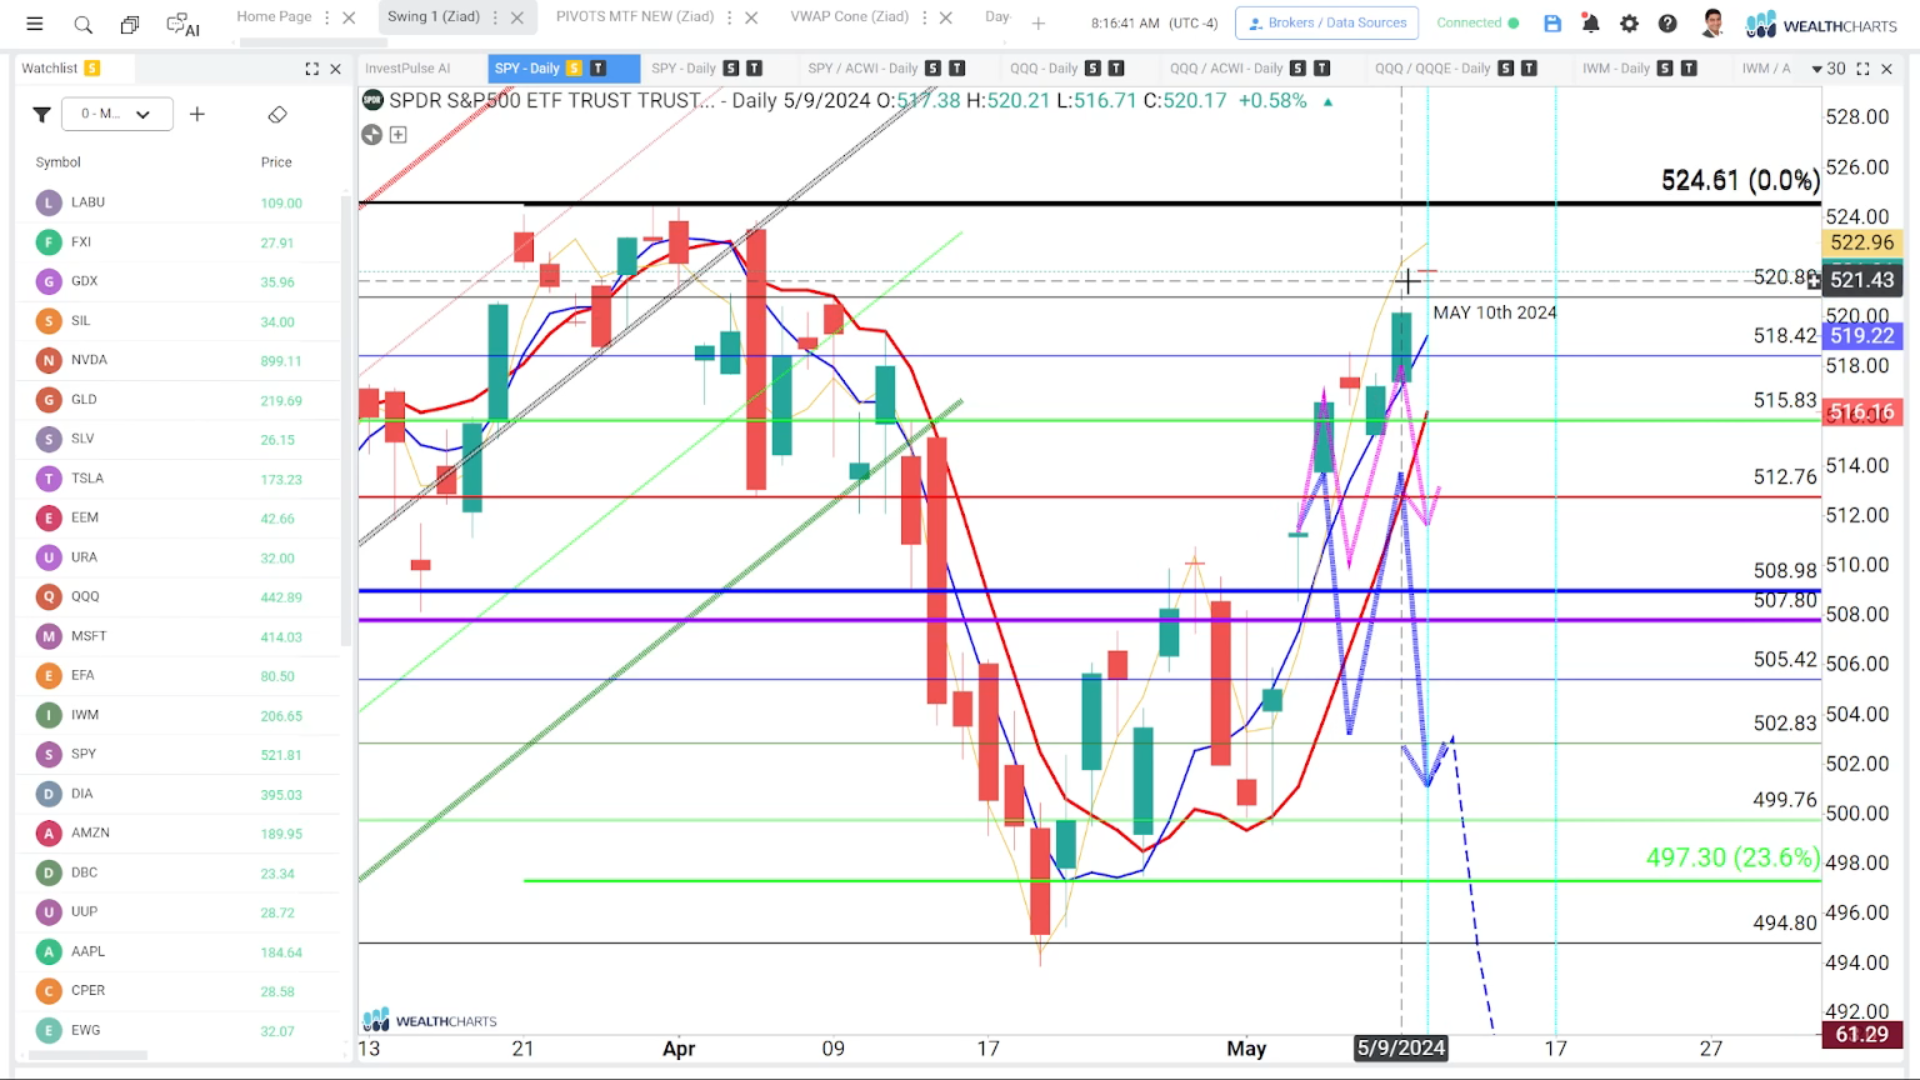This screenshot has width=1920, height=1080.
Task: Click the 519.22 blue price label
Action: (x=1862, y=336)
